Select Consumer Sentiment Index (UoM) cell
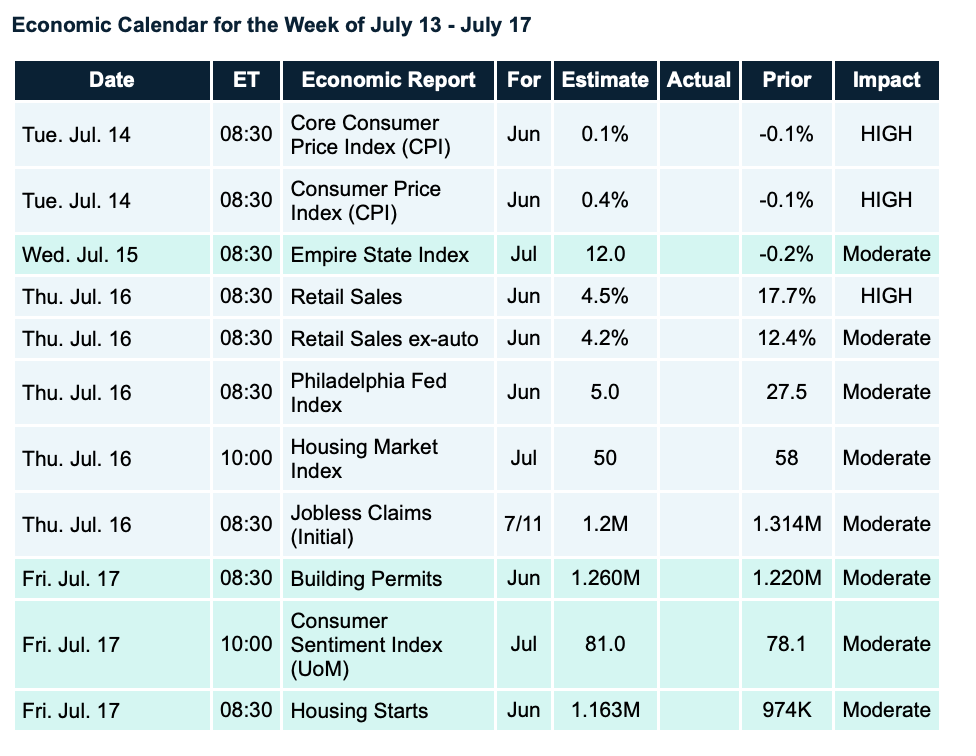The width and height of the screenshot is (976, 756). [366, 645]
